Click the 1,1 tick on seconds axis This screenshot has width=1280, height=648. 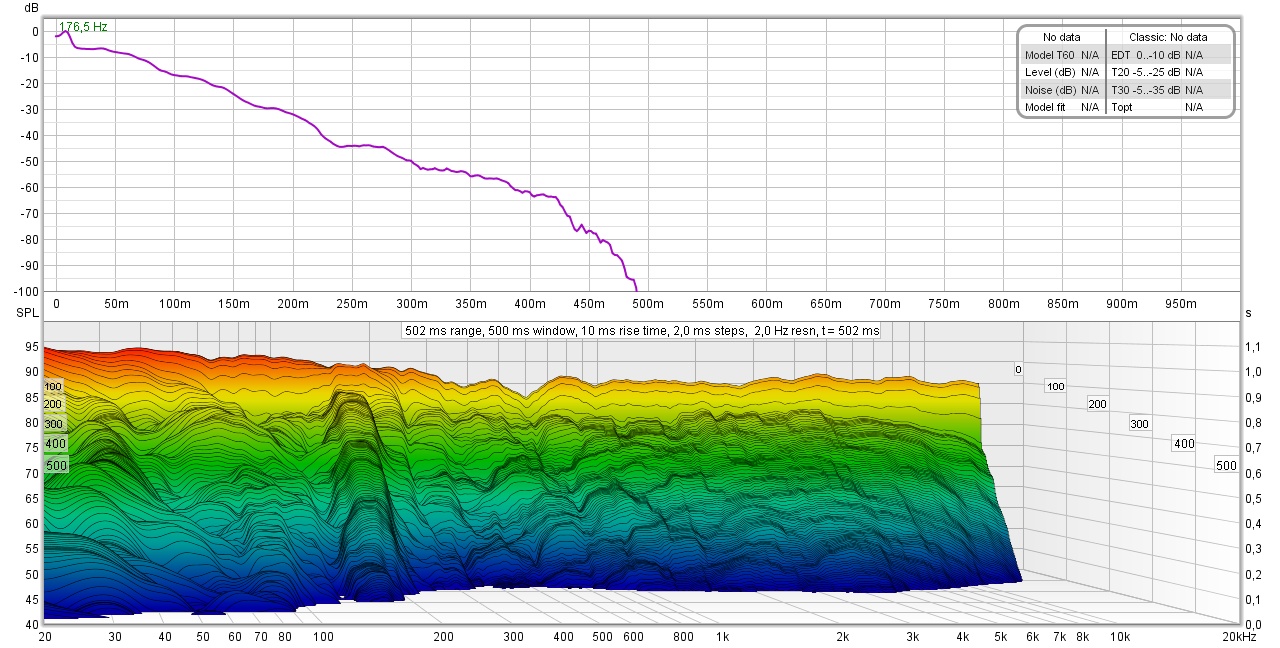[x=1255, y=347]
